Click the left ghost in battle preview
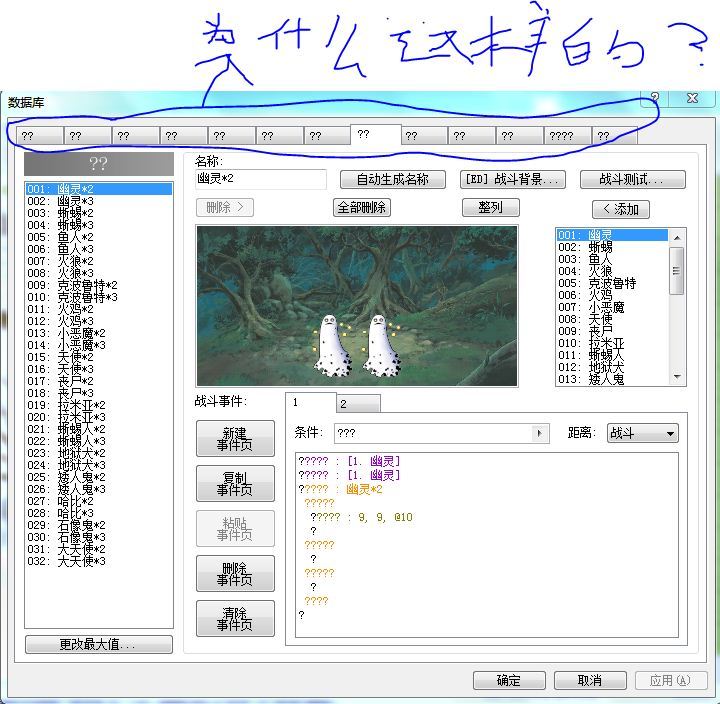This screenshot has height=704, width=720. pos(332,345)
